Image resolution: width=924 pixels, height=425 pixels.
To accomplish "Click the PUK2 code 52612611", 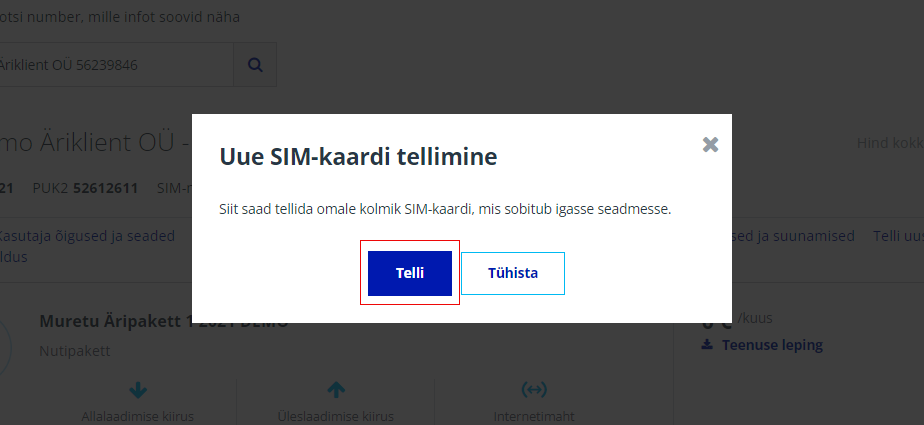I will click(x=105, y=188).
